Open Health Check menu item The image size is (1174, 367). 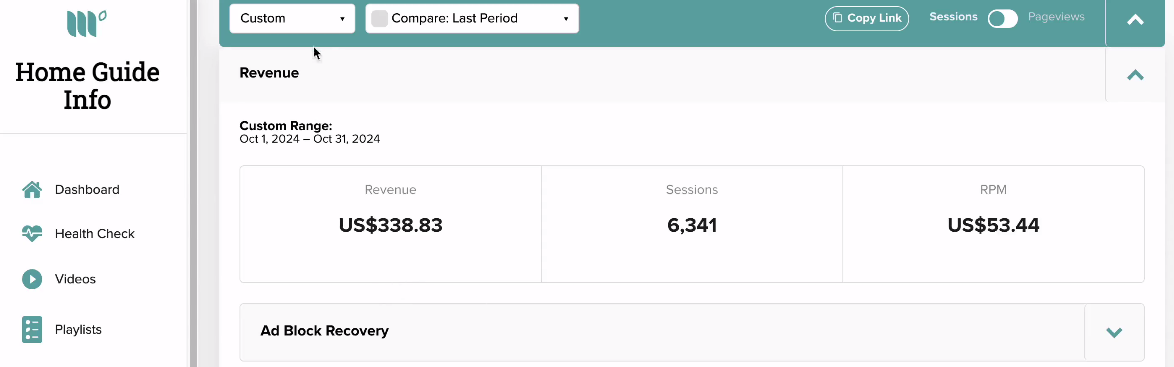coord(94,234)
